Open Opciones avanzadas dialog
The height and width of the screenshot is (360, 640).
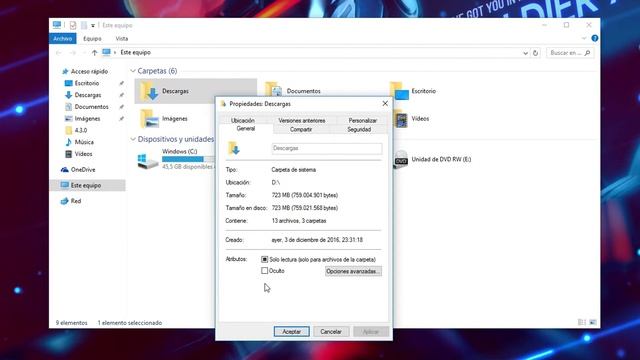353,271
